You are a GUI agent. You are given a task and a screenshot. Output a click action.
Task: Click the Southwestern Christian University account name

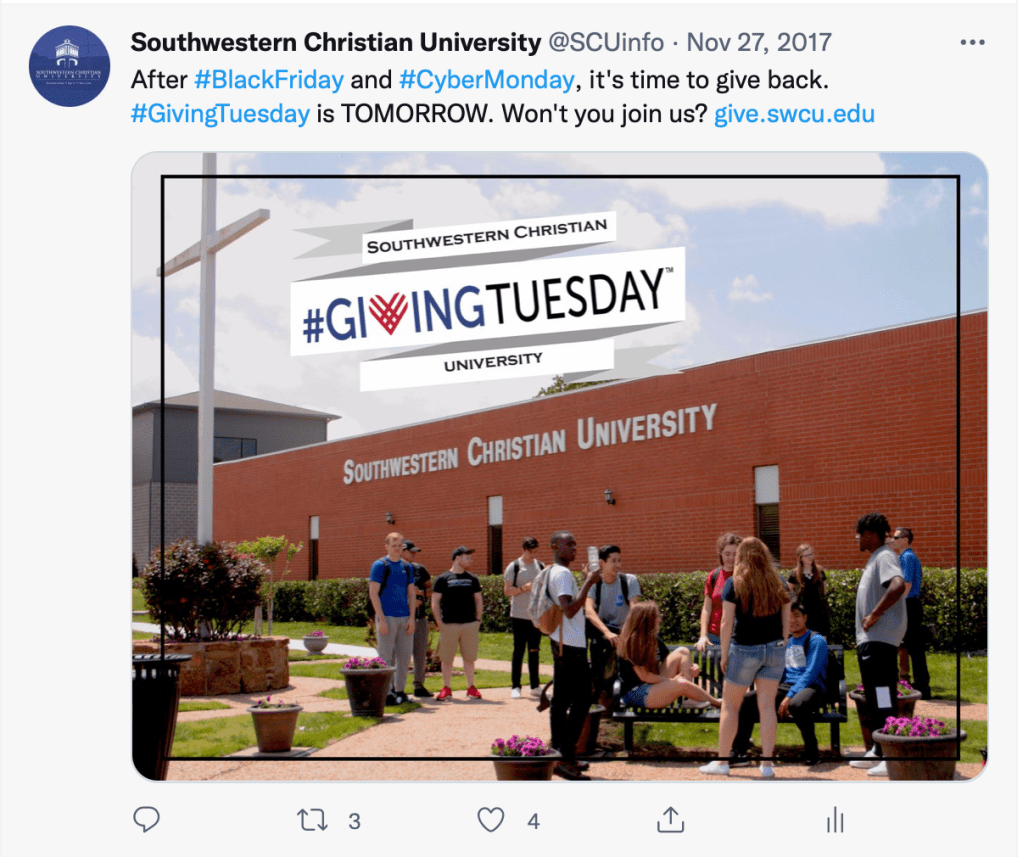[x=336, y=42]
